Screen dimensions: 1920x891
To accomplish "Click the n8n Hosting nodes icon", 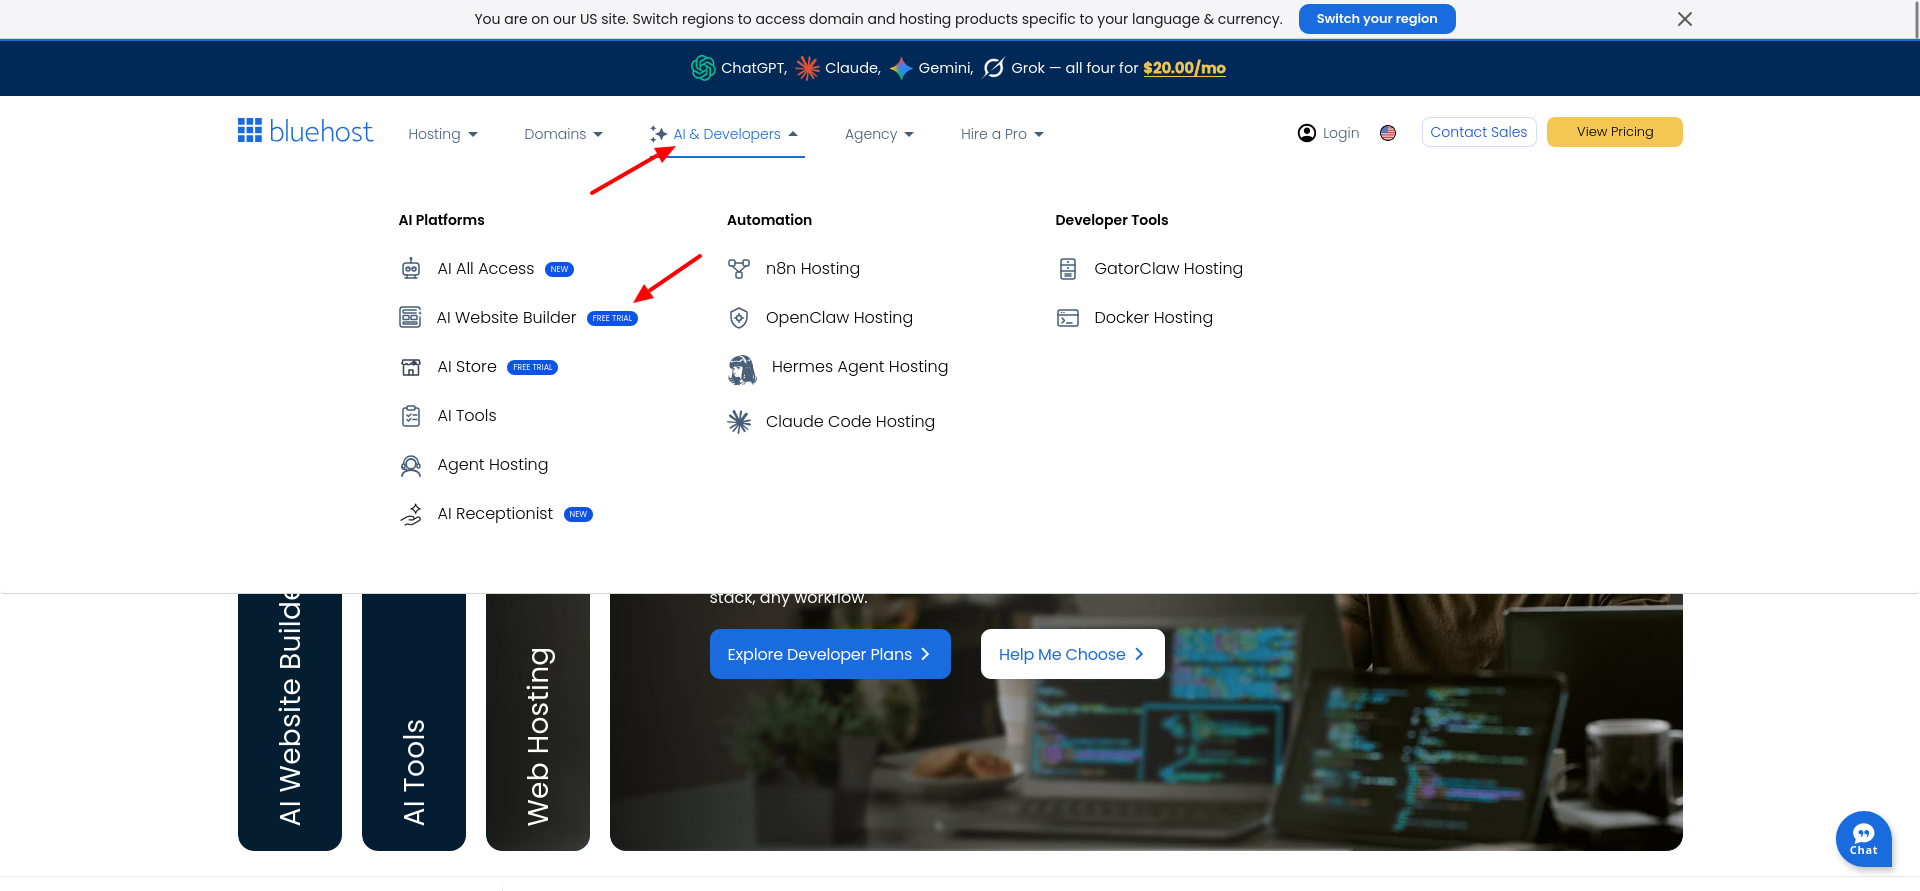I will (739, 269).
